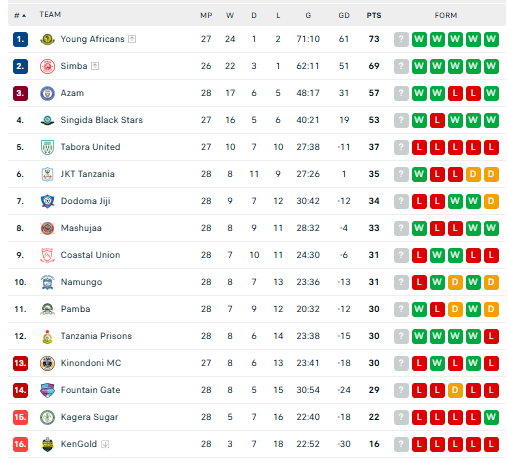Sort table by the # rank column

click(x=20, y=15)
